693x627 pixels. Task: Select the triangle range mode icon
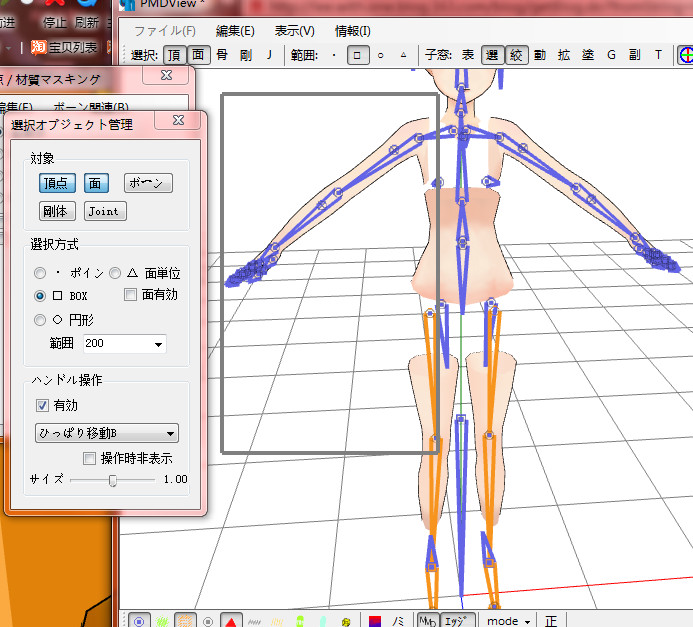pyautogui.click(x=404, y=55)
